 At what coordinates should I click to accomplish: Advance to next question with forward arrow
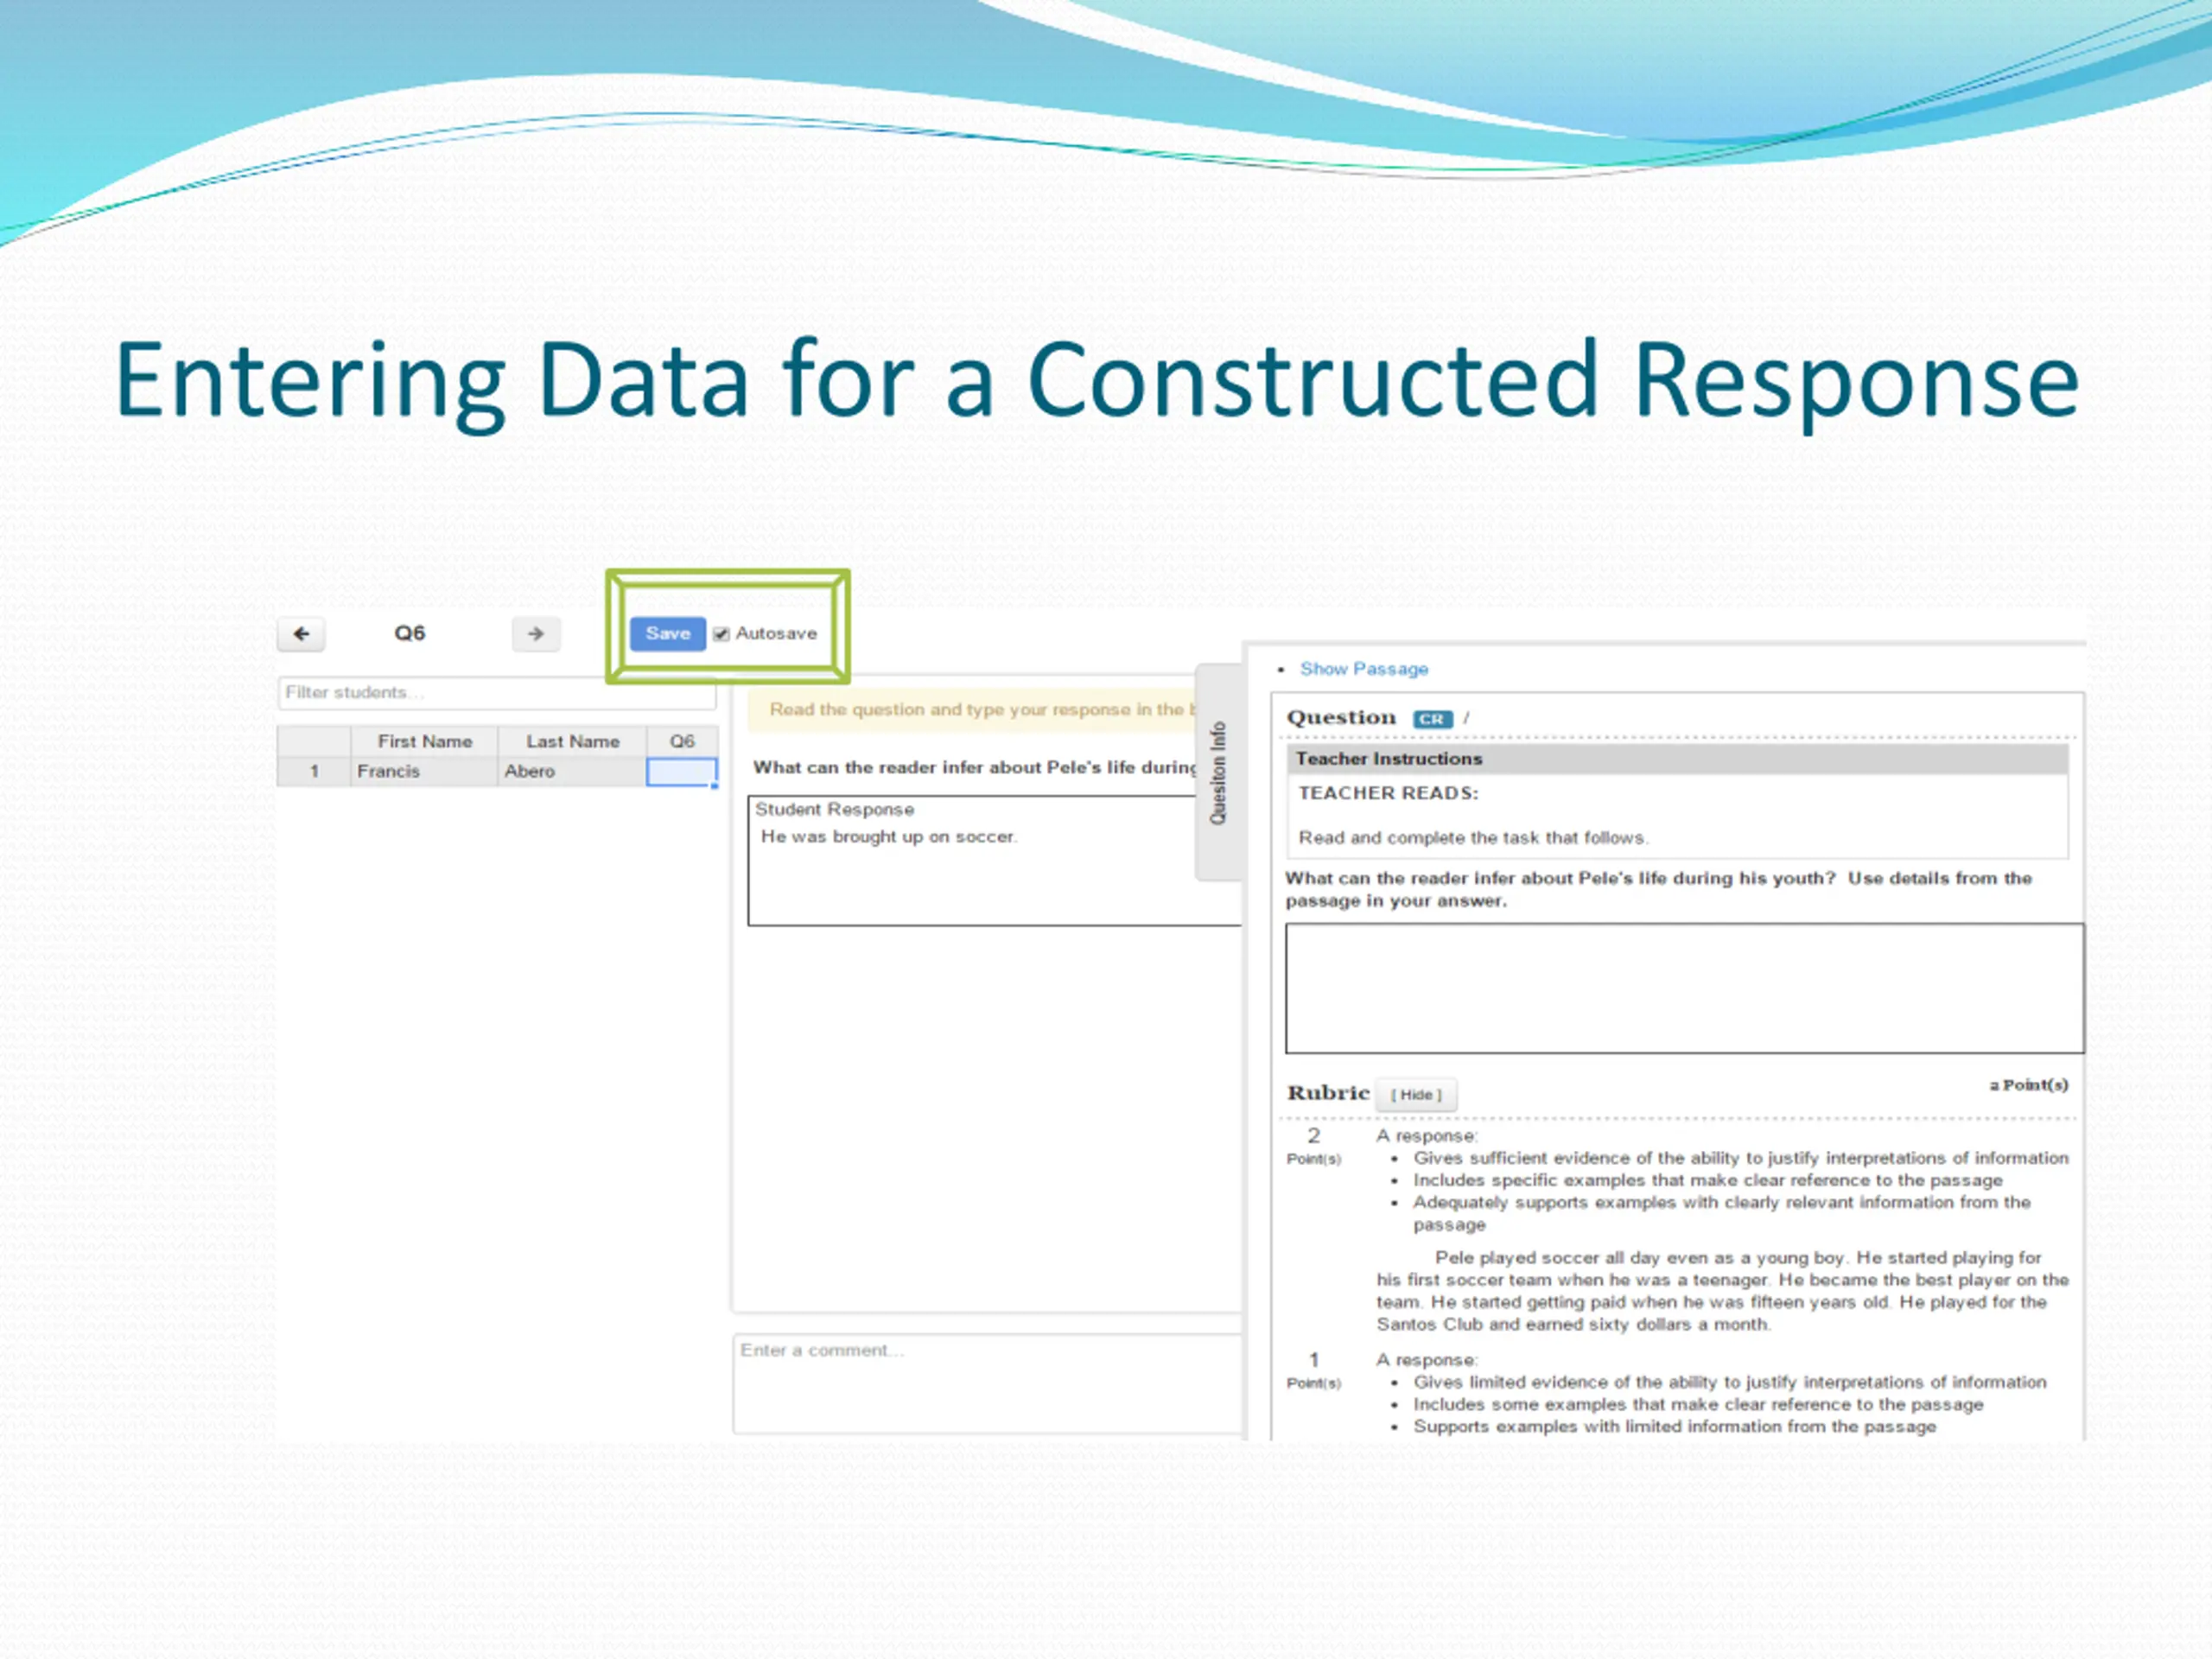pyautogui.click(x=536, y=634)
